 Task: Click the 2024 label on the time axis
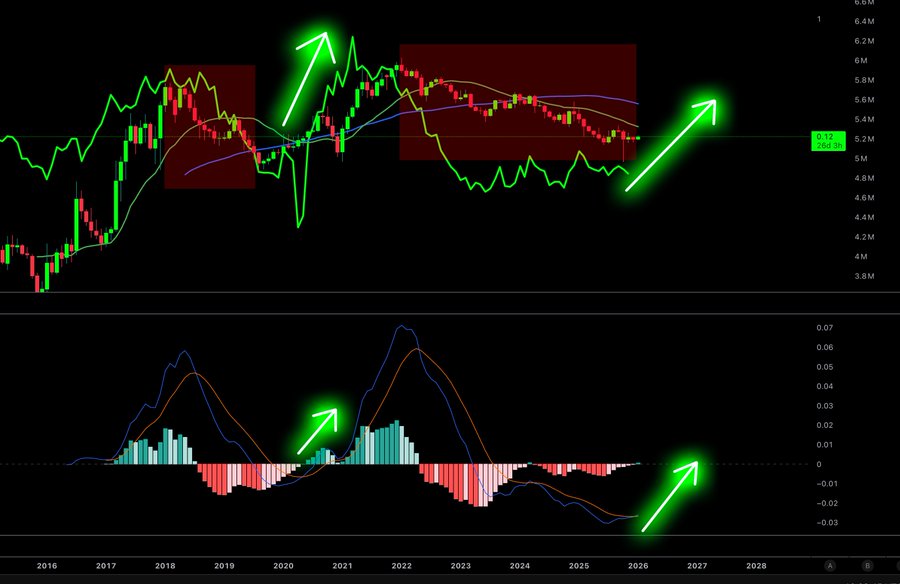519,566
